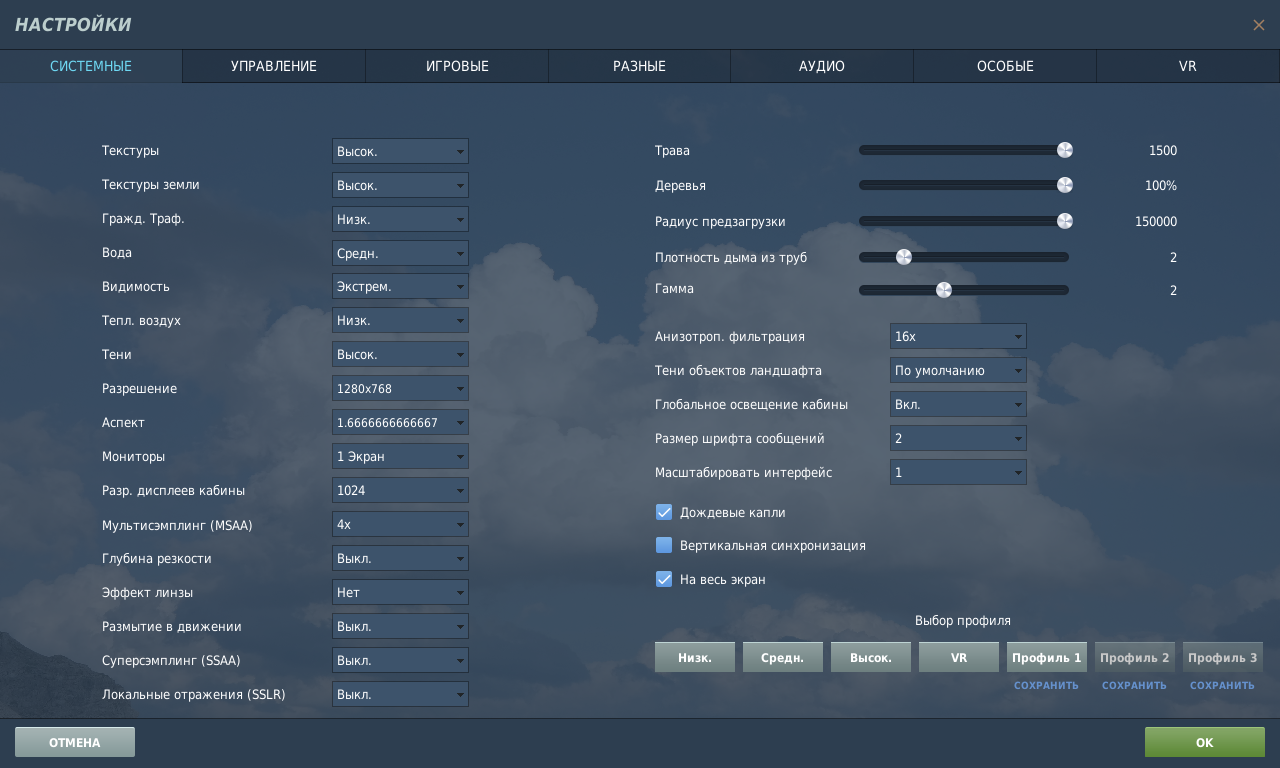The width and height of the screenshot is (1280, 768).
Task: Apply the Низк. preset profile
Action: click(695, 657)
